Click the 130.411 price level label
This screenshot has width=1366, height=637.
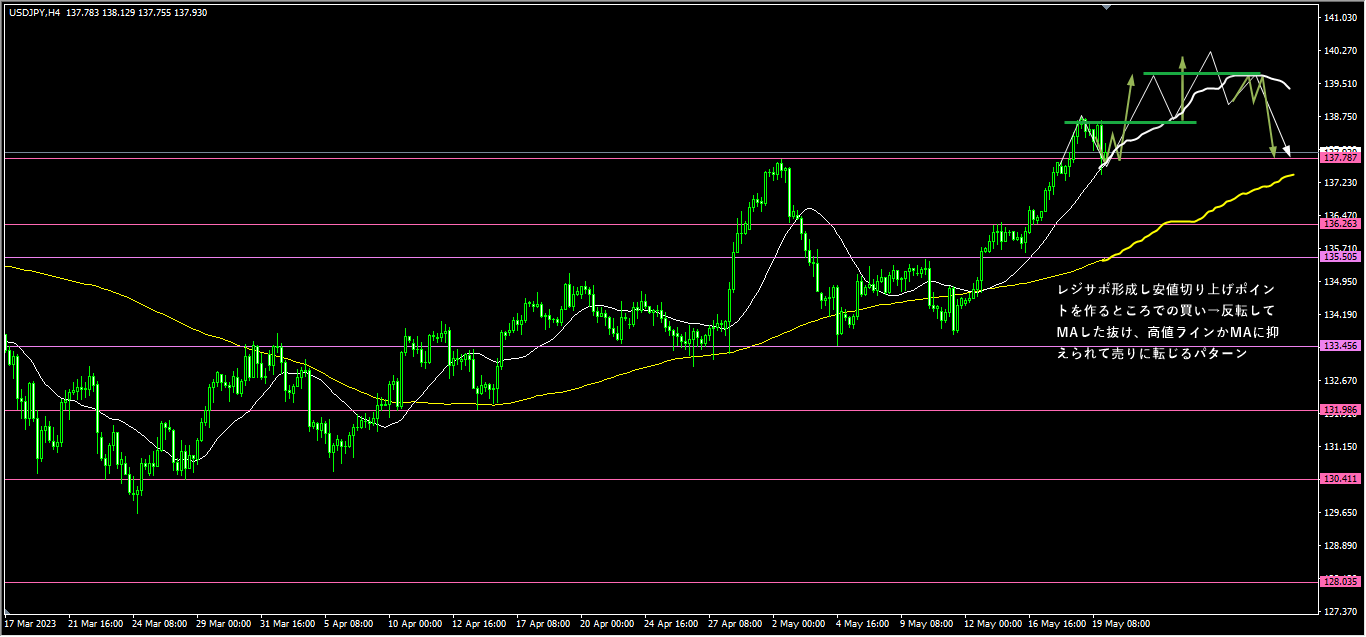point(1339,479)
